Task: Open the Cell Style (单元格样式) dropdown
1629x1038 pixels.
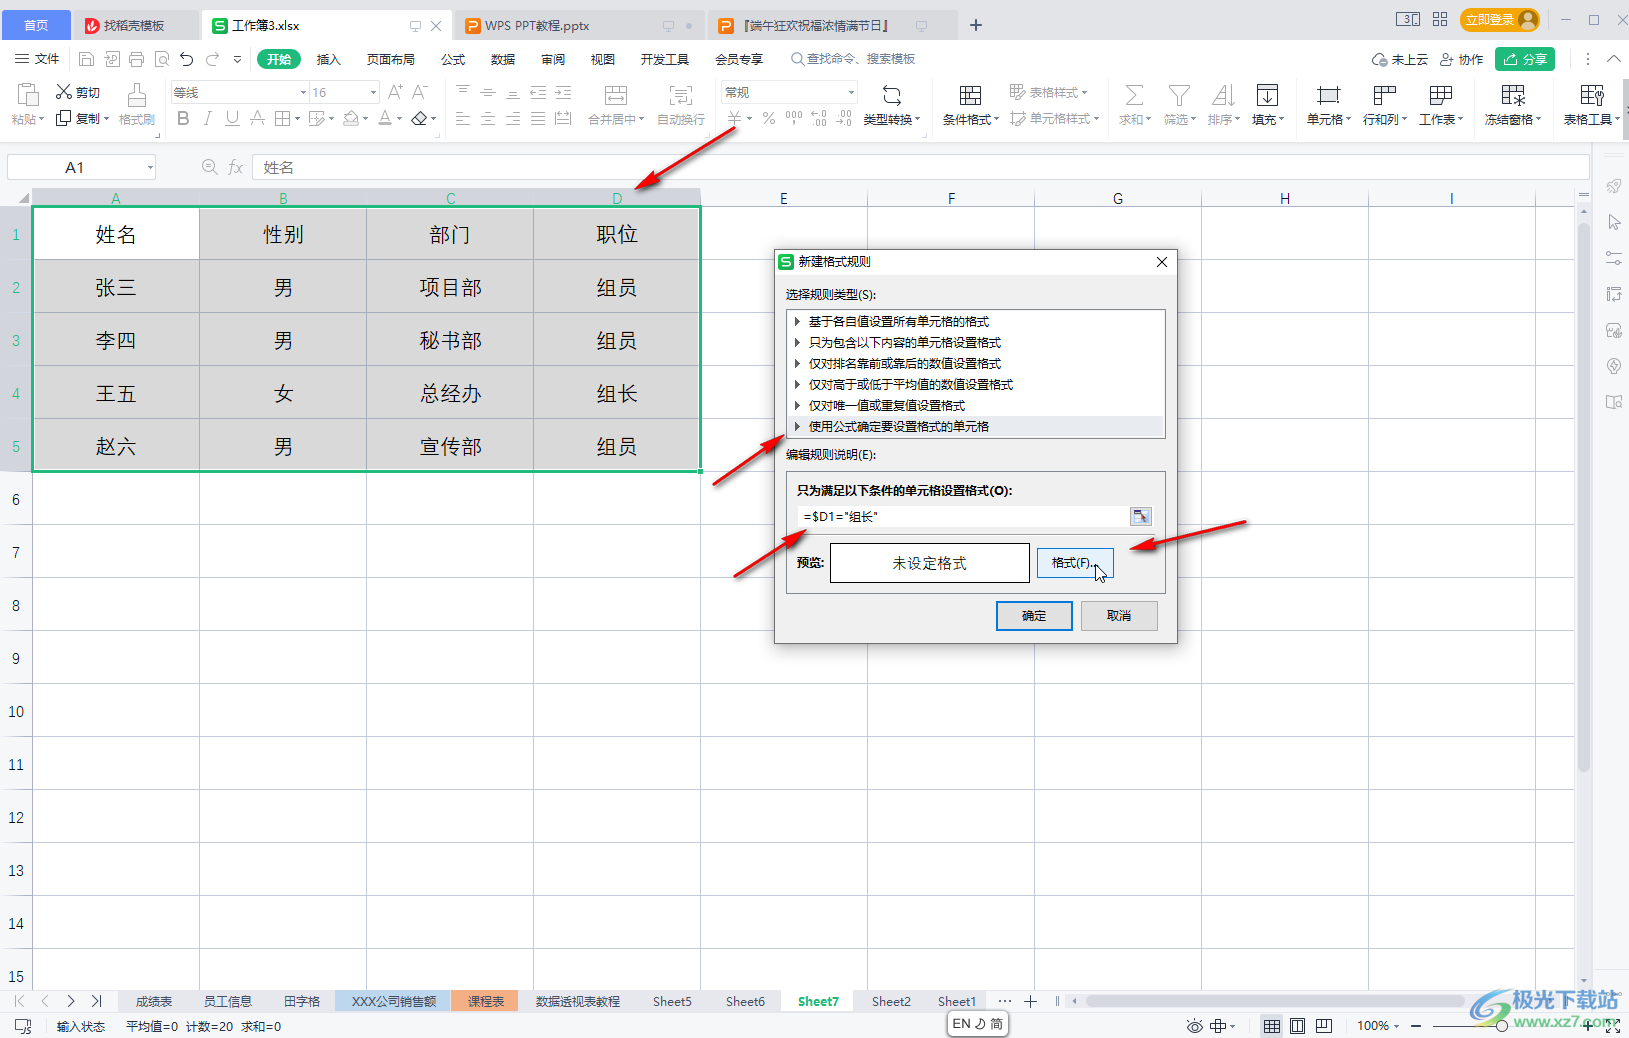Action: [x=1055, y=119]
